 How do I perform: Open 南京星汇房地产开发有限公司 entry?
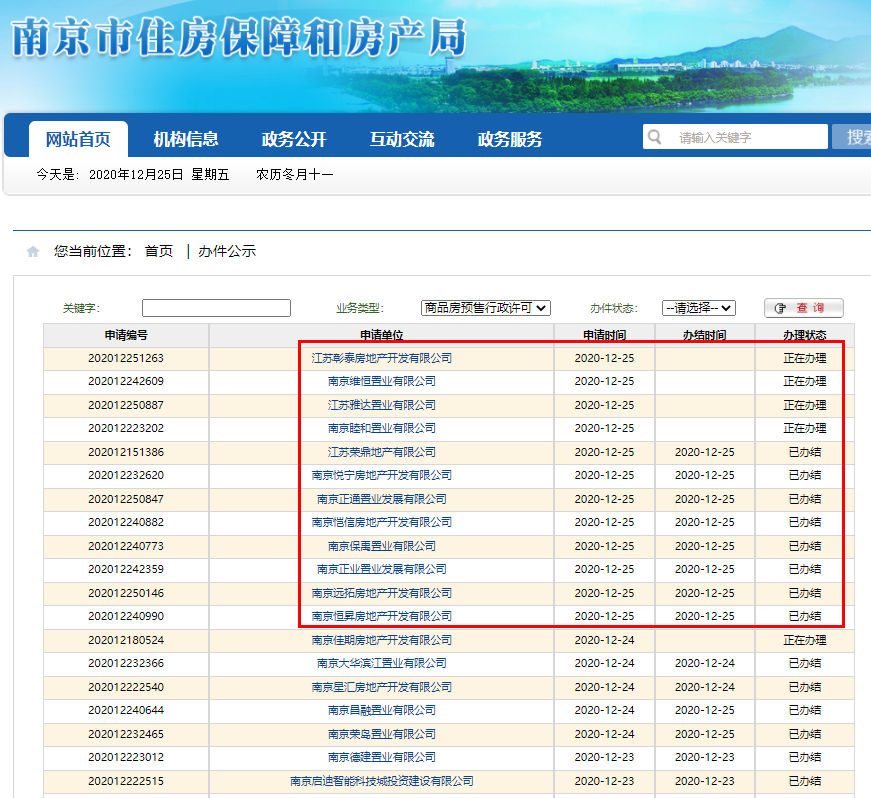coord(382,687)
